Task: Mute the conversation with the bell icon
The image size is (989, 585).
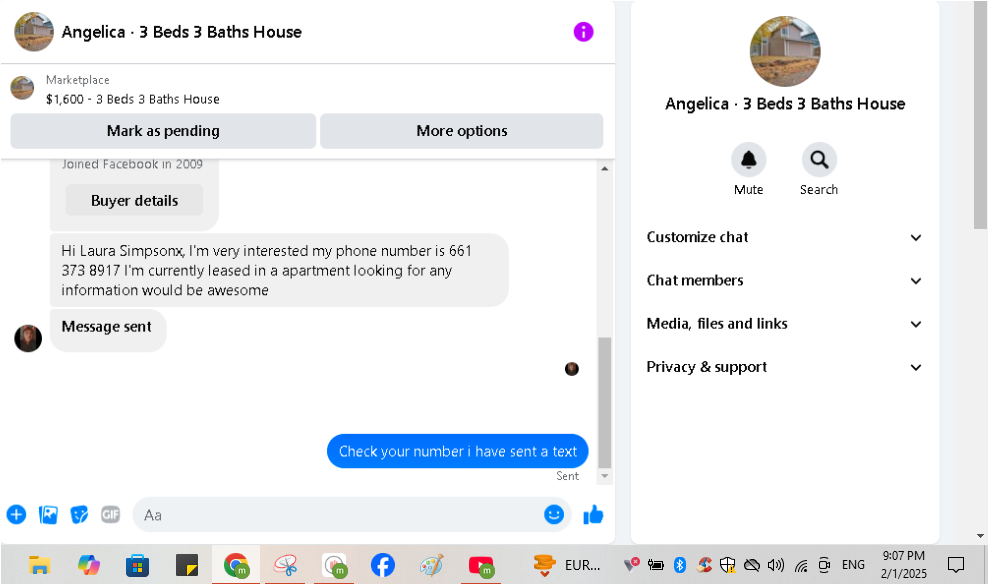Action: [748, 160]
